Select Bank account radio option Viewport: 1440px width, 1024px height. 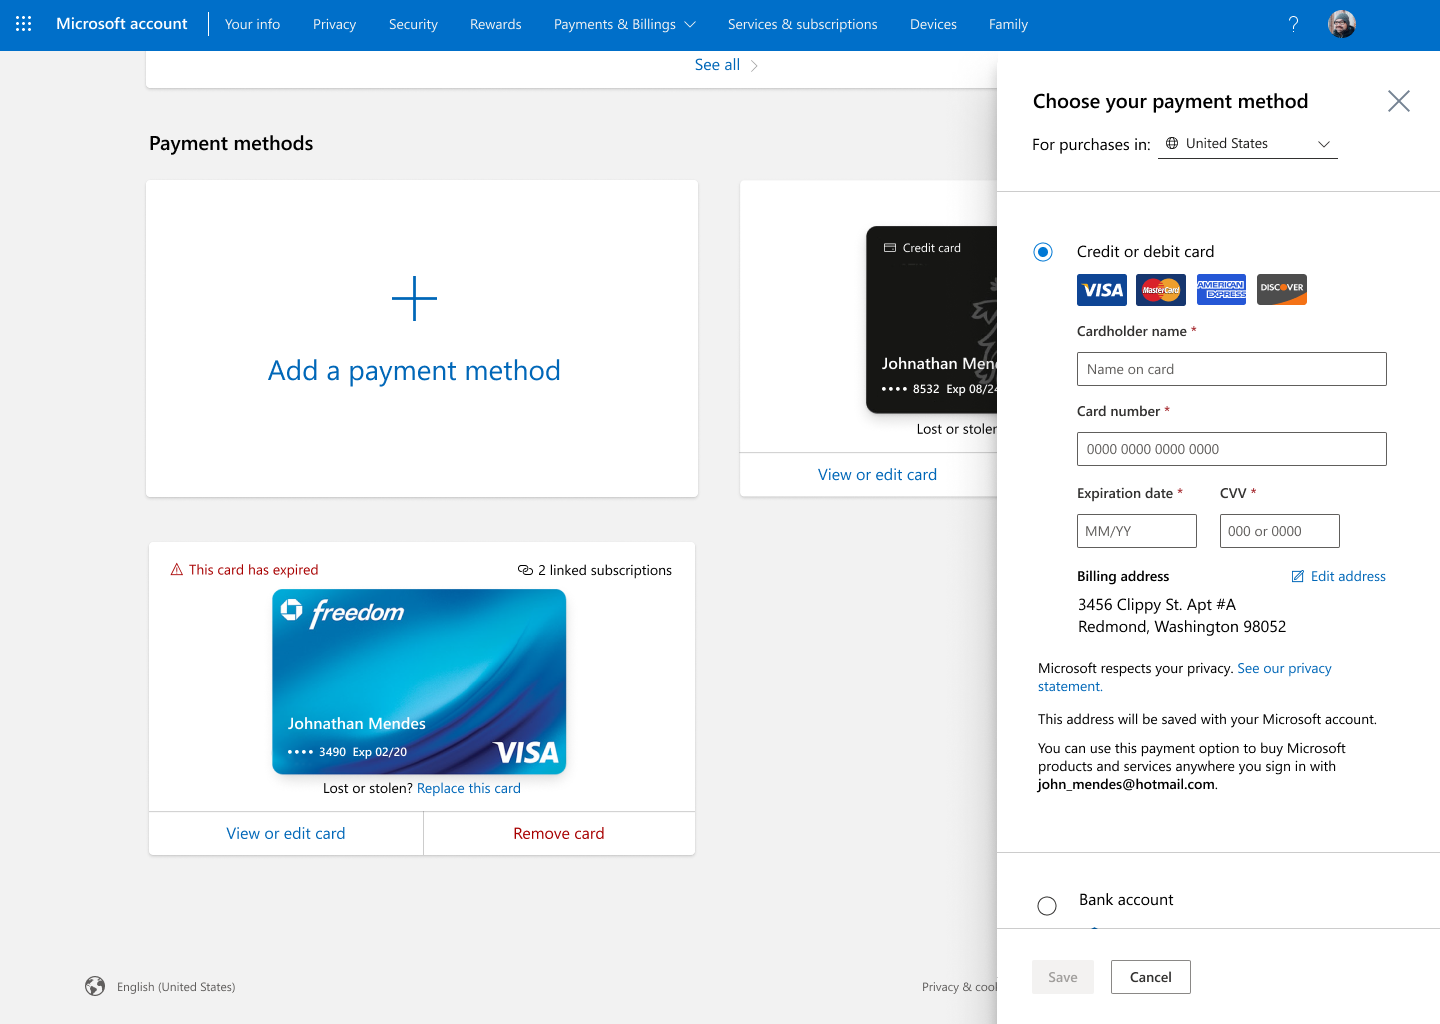pos(1047,906)
